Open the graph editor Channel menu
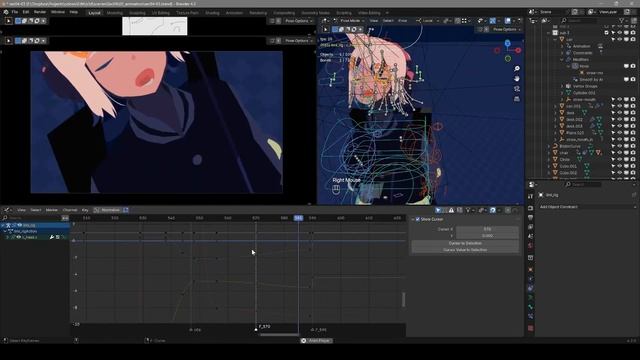The height and width of the screenshot is (360, 640). (70, 210)
